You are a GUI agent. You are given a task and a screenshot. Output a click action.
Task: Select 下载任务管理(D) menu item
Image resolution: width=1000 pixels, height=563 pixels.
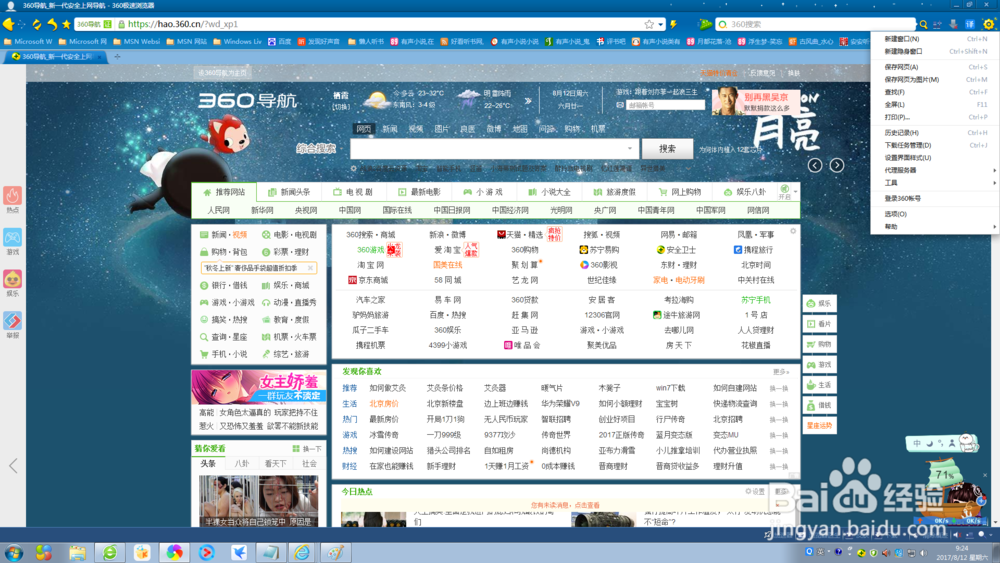click(908, 145)
